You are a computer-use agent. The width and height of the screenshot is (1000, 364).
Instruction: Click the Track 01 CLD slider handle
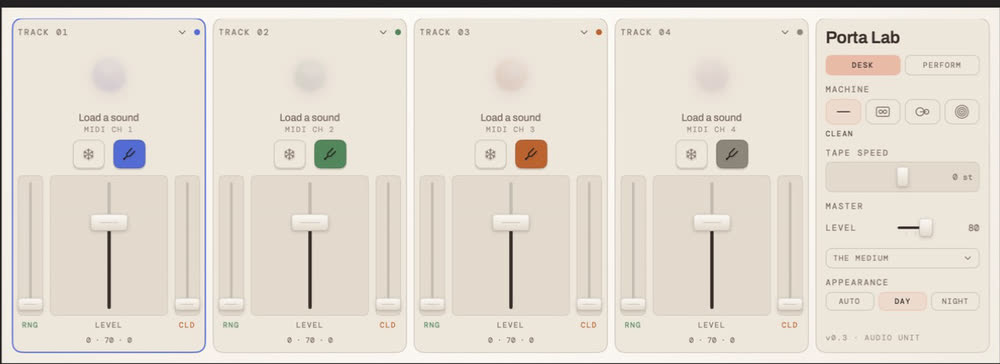(188, 304)
